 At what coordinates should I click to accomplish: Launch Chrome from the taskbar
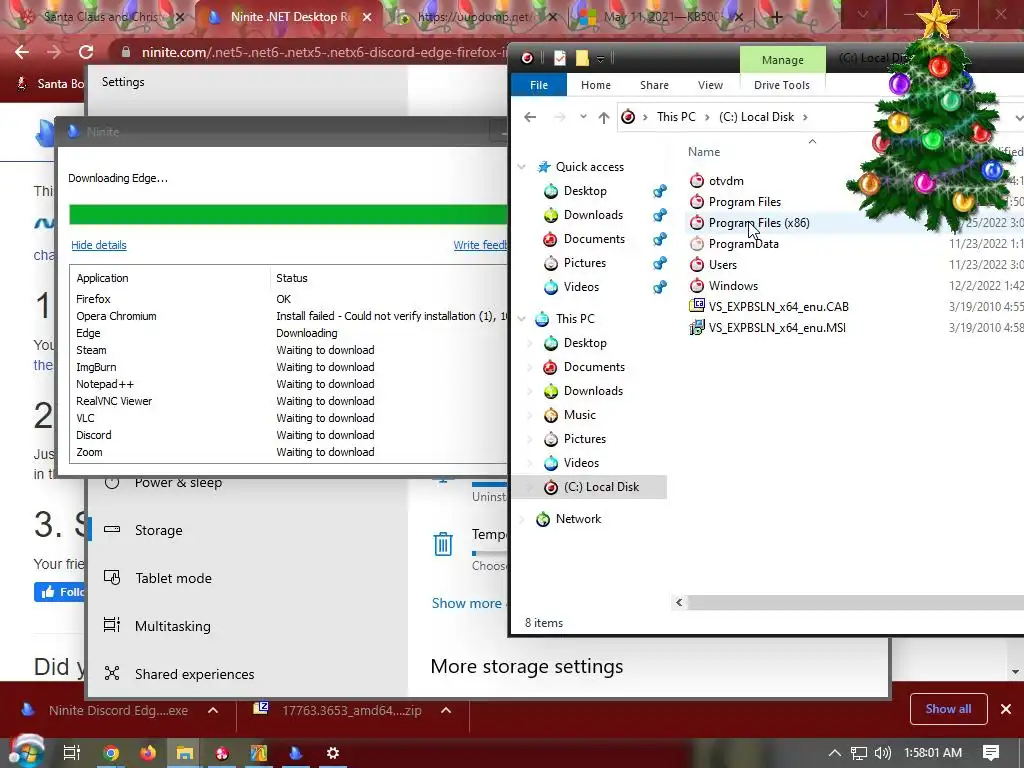pos(111,753)
